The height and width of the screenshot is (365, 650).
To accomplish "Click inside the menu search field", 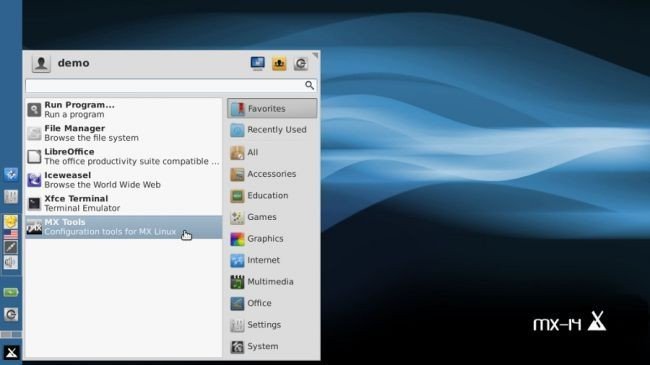I will click(171, 86).
